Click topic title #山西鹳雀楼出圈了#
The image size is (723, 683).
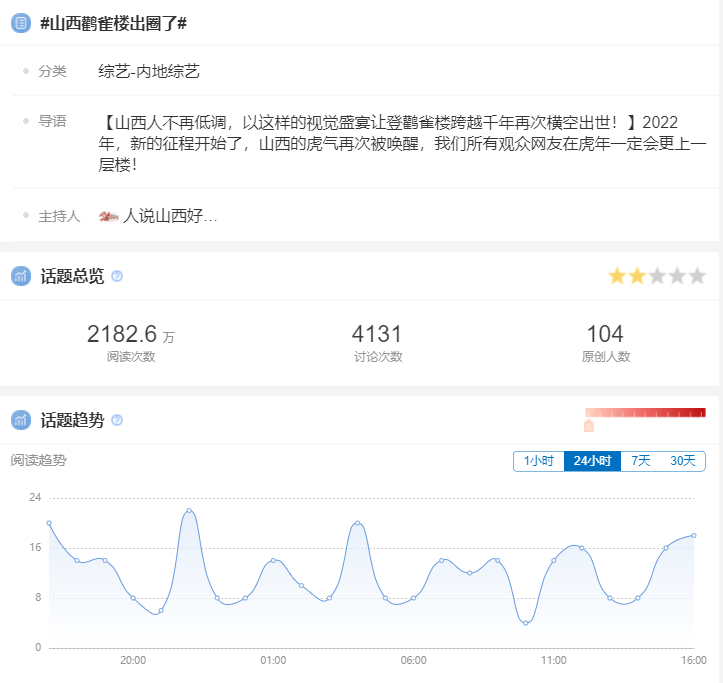(113, 23)
